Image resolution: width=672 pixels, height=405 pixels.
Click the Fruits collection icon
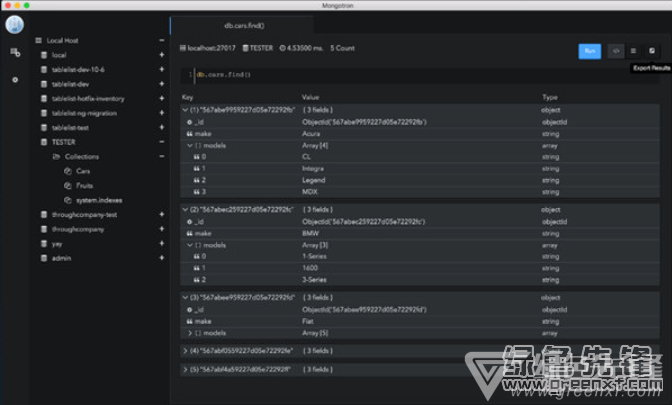(68, 186)
